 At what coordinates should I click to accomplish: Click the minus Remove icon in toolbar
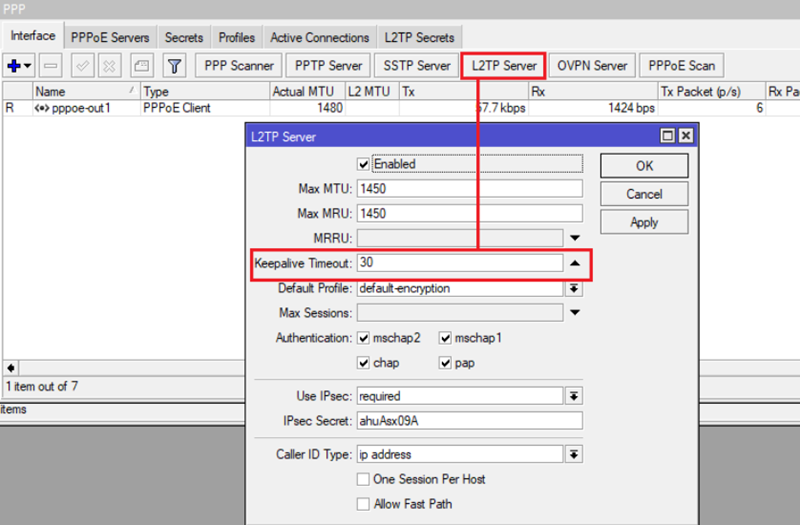click(52, 66)
